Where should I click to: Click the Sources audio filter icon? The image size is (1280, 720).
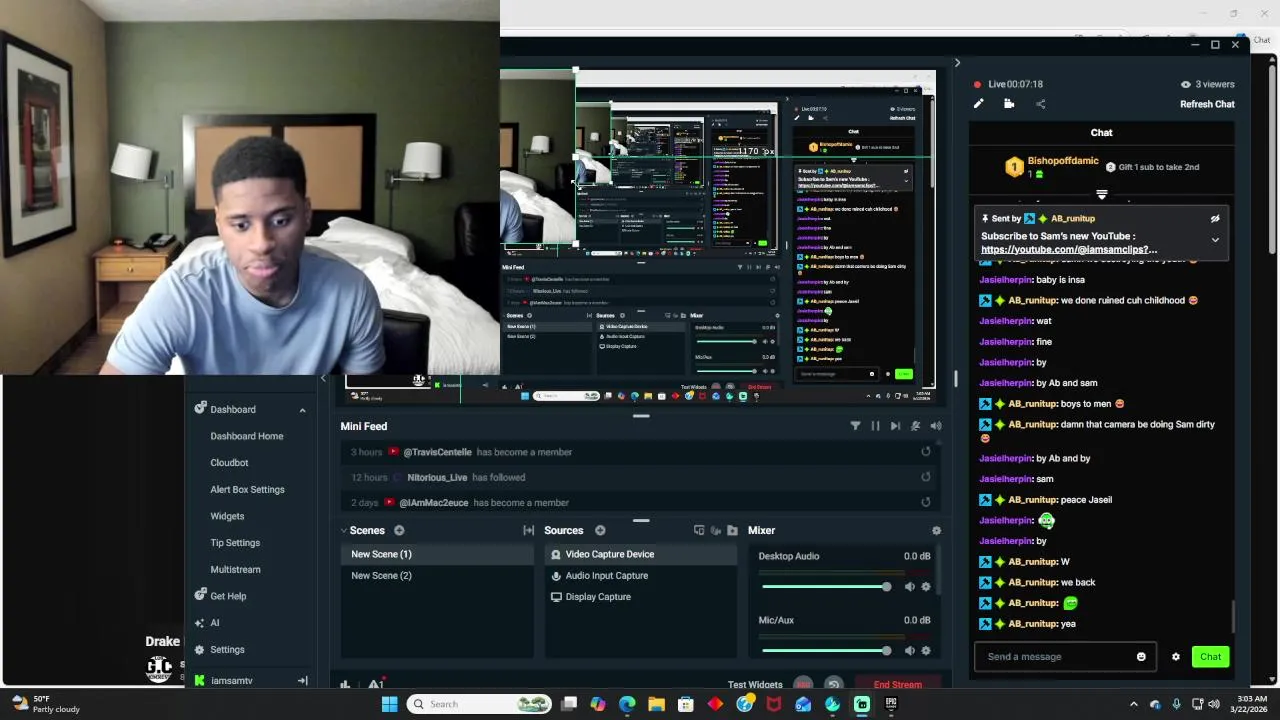716,530
